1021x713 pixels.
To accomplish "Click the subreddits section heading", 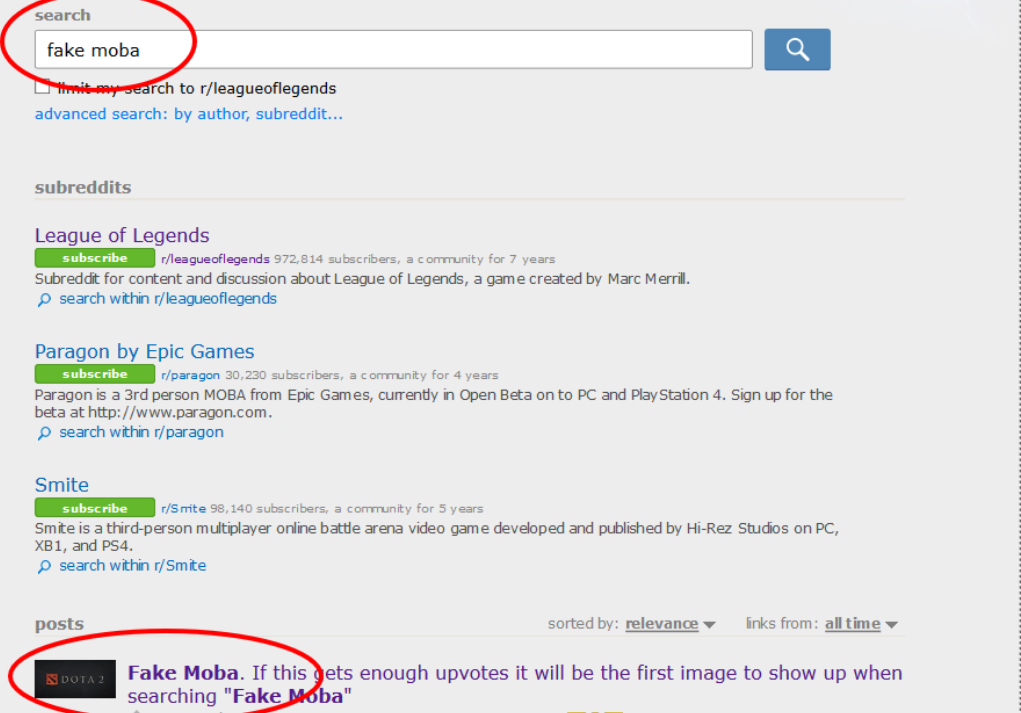I will point(83,188).
